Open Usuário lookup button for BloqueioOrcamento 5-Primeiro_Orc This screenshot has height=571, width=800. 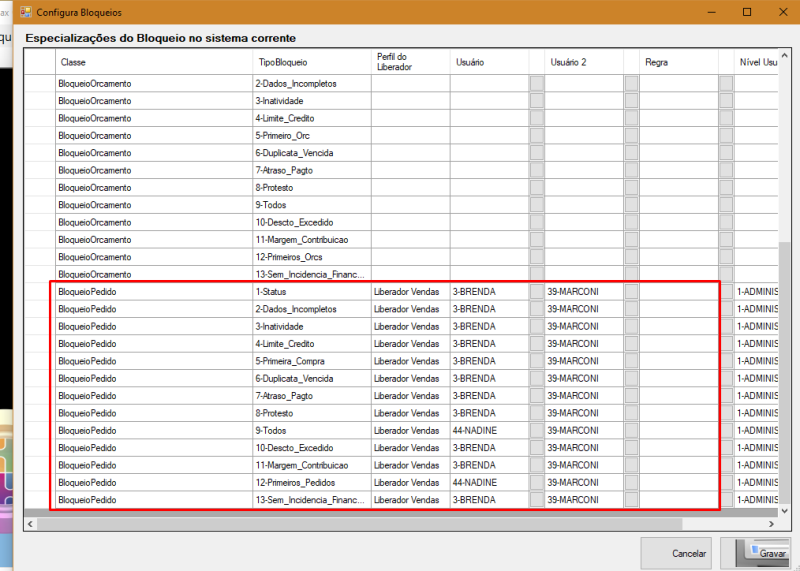pyautogui.click(x=537, y=136)
